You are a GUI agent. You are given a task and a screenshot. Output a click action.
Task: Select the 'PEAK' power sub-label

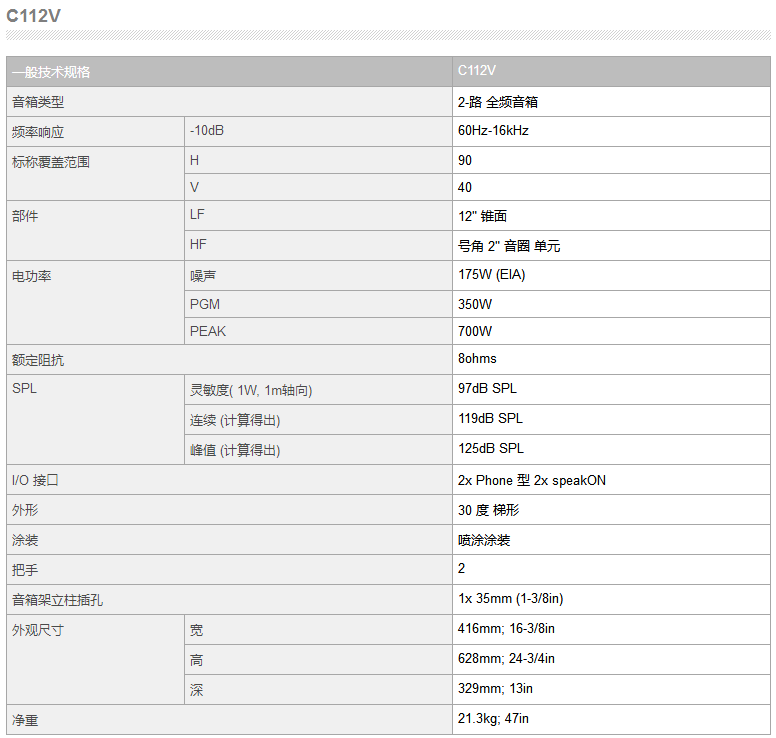pyautogui.click(x=208, y=332)
